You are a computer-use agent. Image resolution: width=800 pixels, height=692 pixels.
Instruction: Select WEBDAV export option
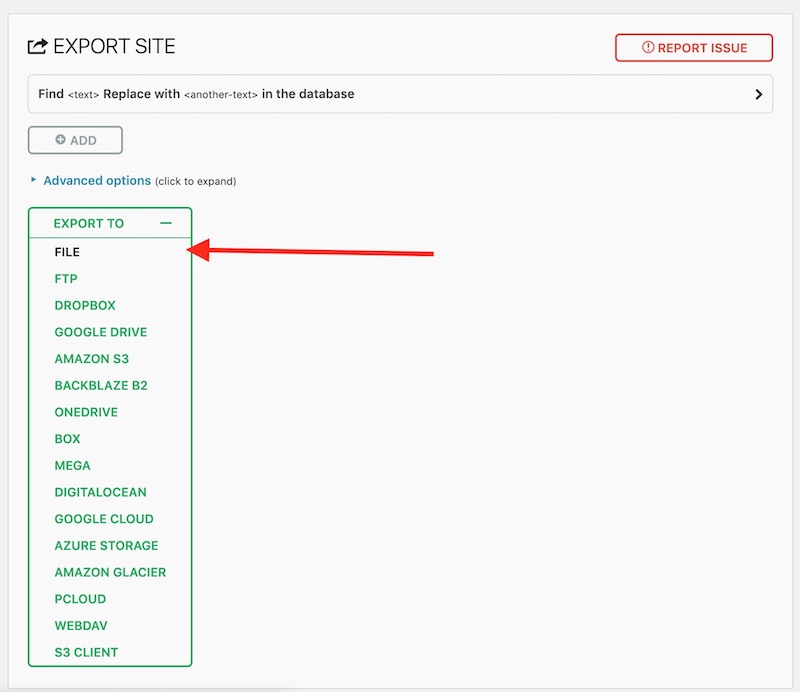(x=81, y=626)
